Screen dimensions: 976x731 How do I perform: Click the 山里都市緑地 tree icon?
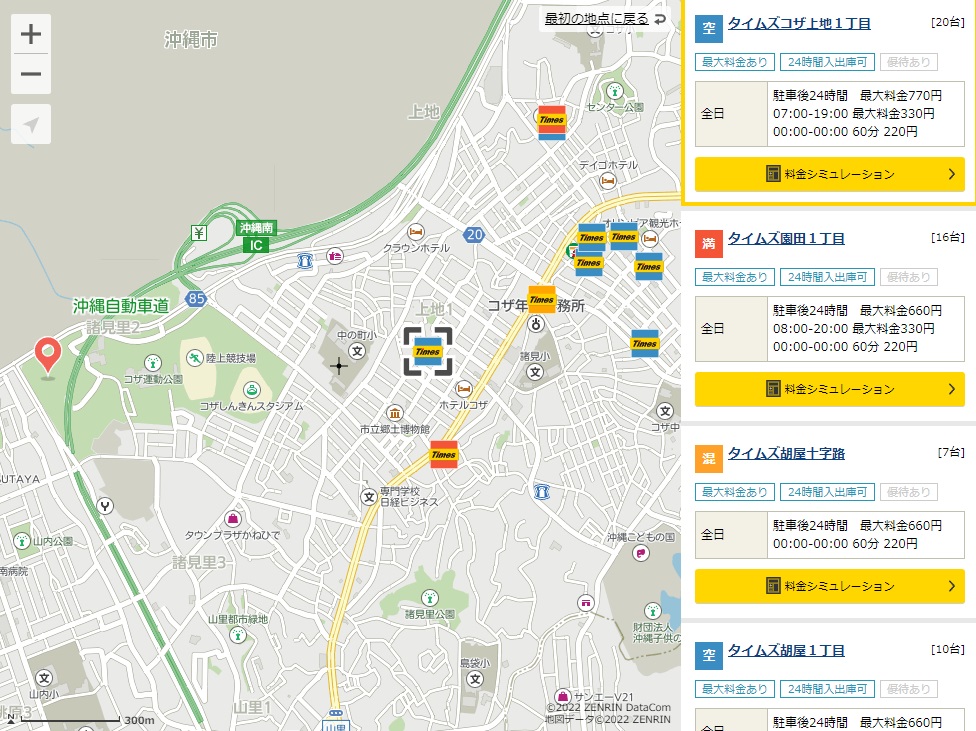tap(238, 635)
